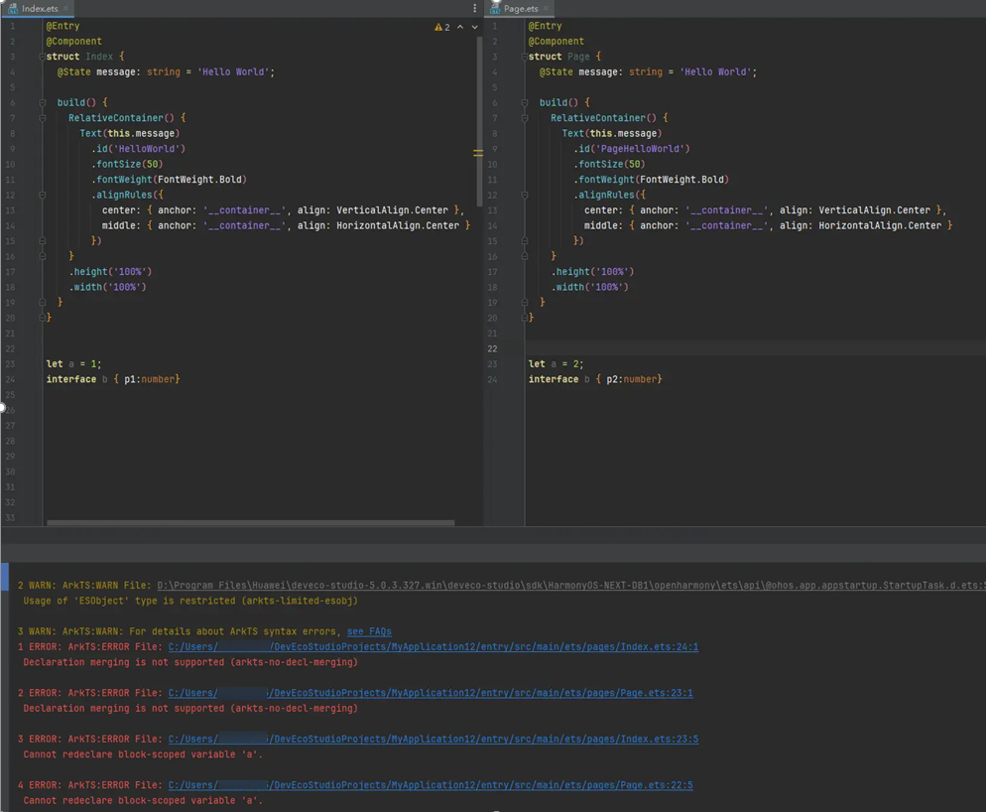This screenshot has height=812, width=986.
Task: Open the three-dot editor tab options menu
Action: pyautogui.click(x=475, y=8)
